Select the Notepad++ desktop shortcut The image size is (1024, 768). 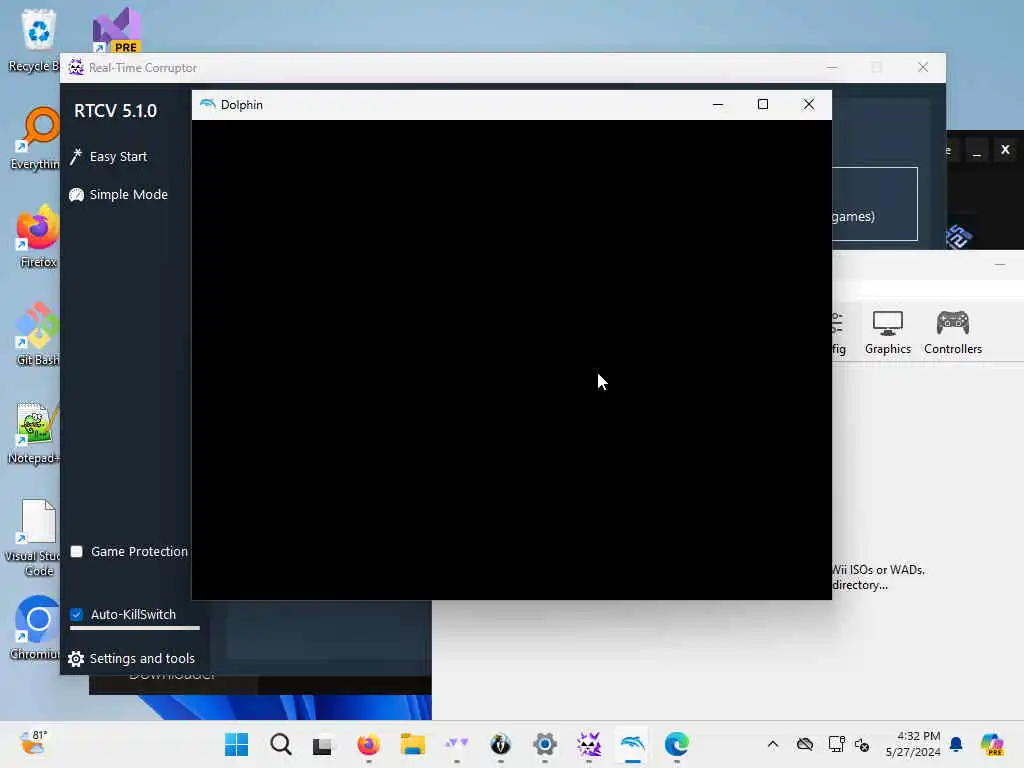point(35,432)
